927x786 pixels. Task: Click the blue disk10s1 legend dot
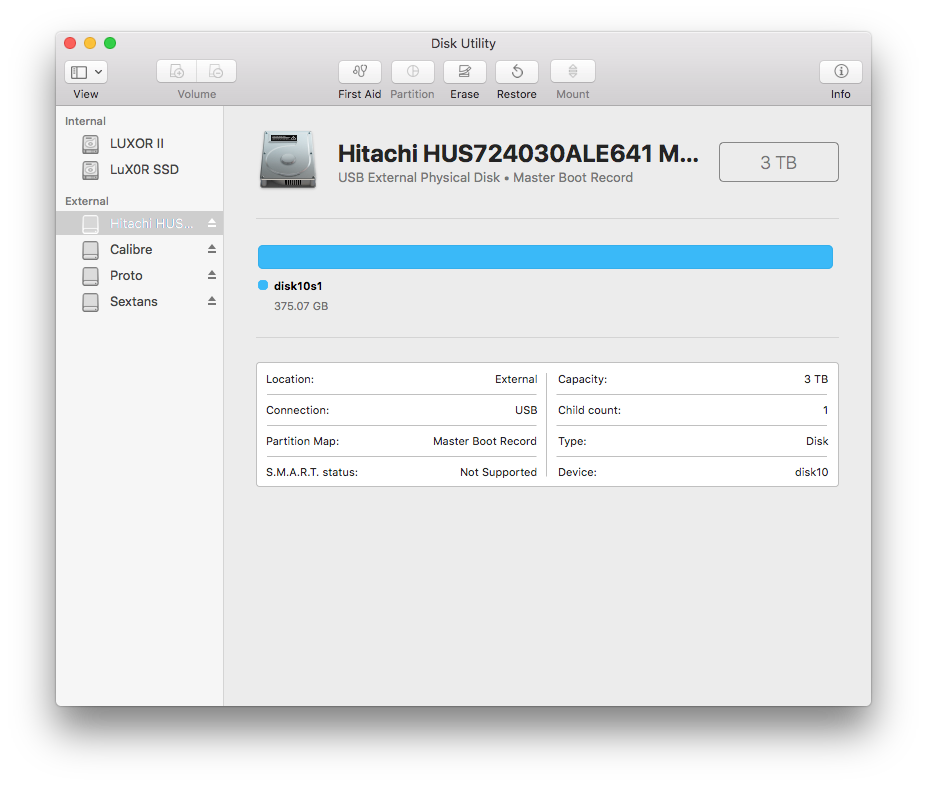pos(263,285)
